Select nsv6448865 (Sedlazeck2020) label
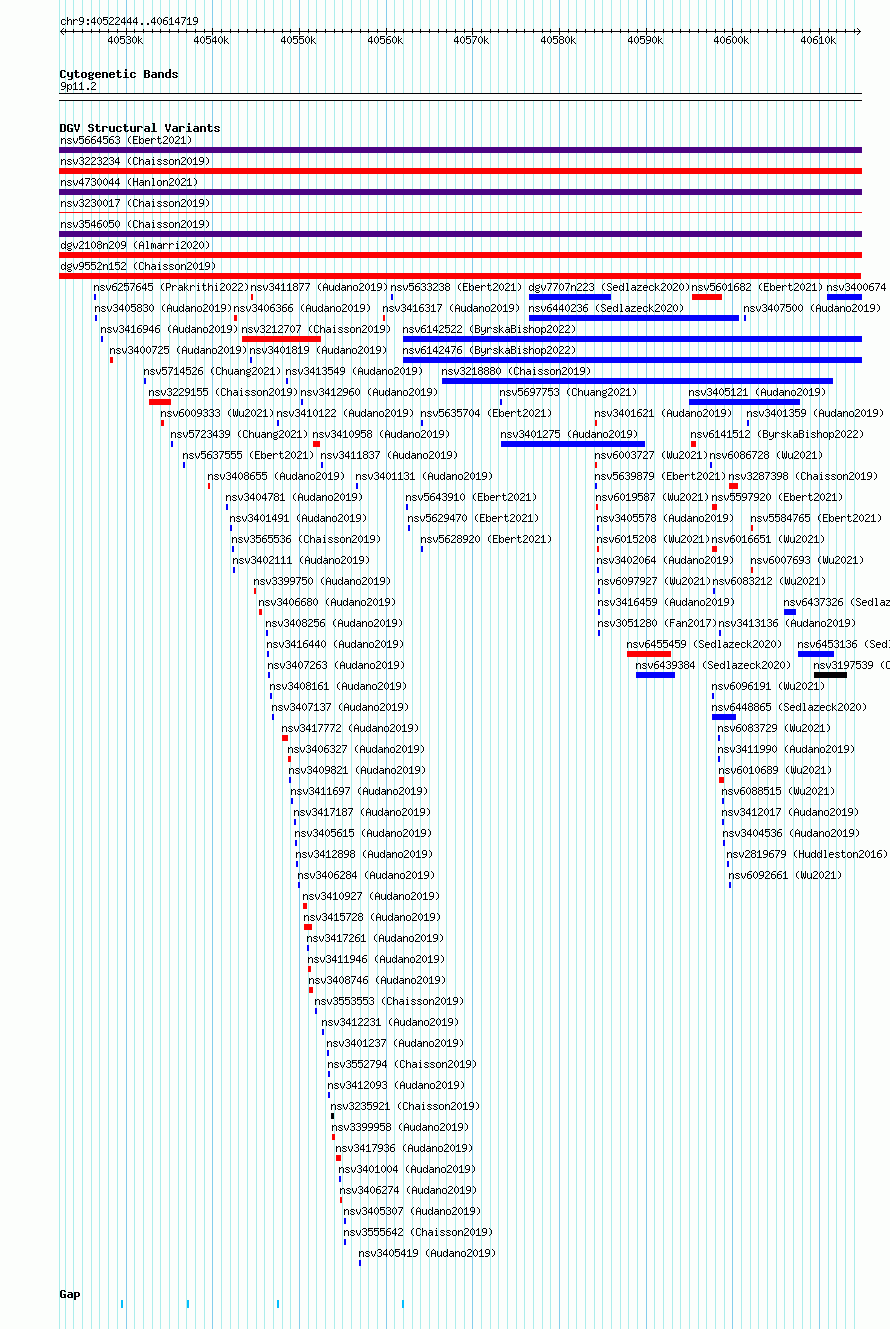This screenshot has height=1329, width=890. pyautogui.click(x=789, y=708)
